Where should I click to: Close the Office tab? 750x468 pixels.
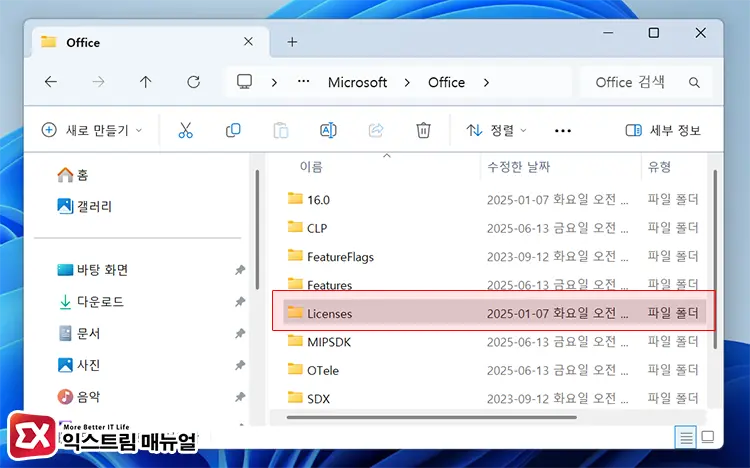[248, 42]
